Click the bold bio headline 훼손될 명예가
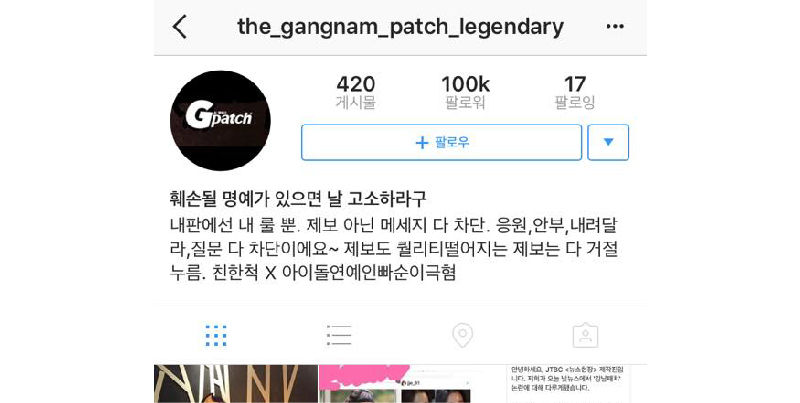The image size is (800, 403). tap(297, 199)
